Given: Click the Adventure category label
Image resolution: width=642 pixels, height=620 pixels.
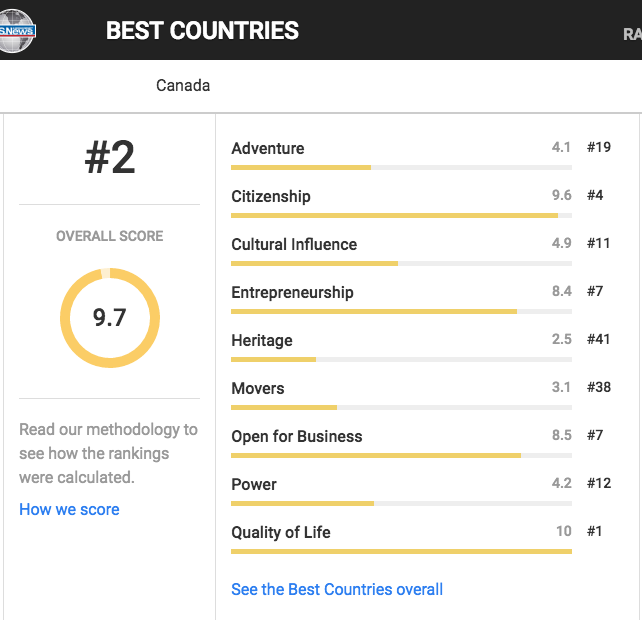Looking at the screenshot, I should (268, 148).
